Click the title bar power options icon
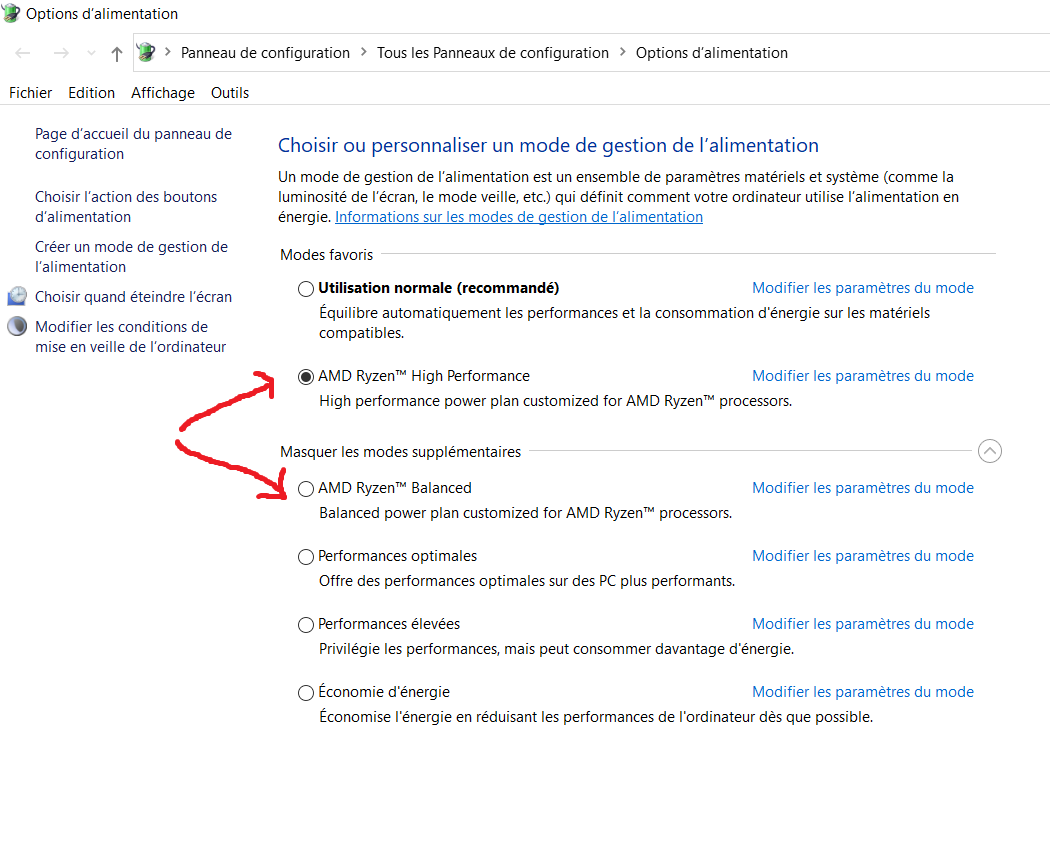The height and width of the screenshot is (844, 1050). (x=10, y=13)
